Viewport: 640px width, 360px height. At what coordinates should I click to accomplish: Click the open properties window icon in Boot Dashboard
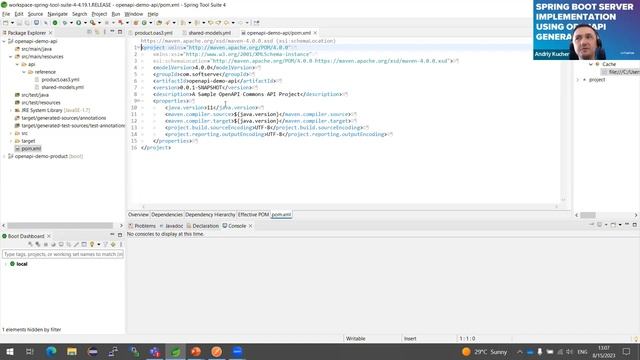[84, 244]
